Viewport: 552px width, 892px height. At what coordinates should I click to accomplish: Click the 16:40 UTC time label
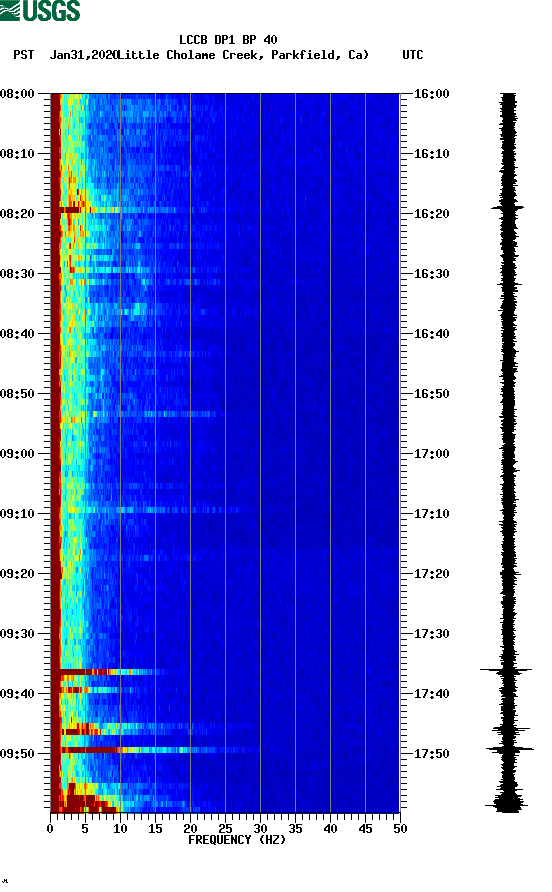[431, 334]
